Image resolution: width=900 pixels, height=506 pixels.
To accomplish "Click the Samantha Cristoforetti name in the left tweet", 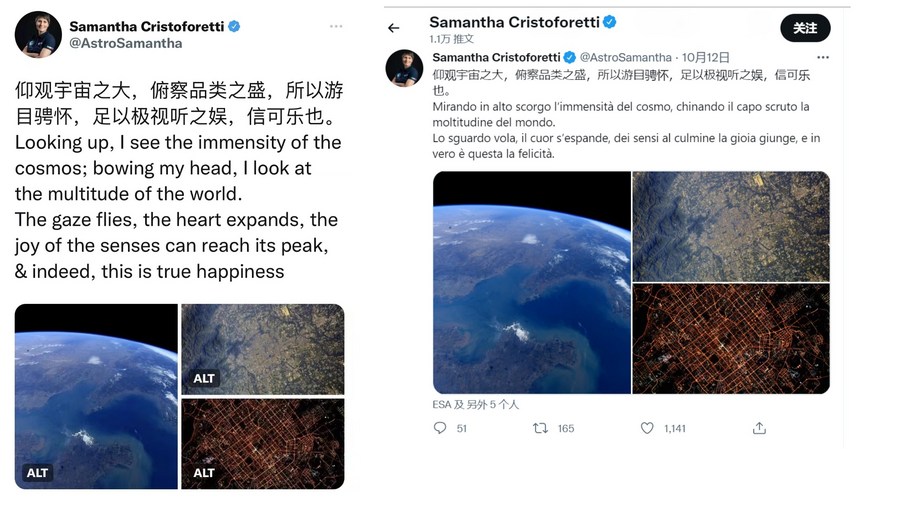I will click(146, 25).
